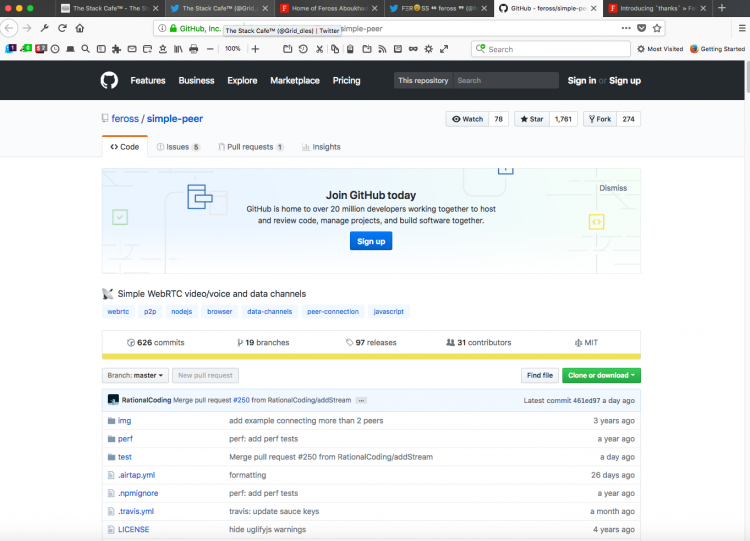Print the page using the printer icon

click(194, 49)
